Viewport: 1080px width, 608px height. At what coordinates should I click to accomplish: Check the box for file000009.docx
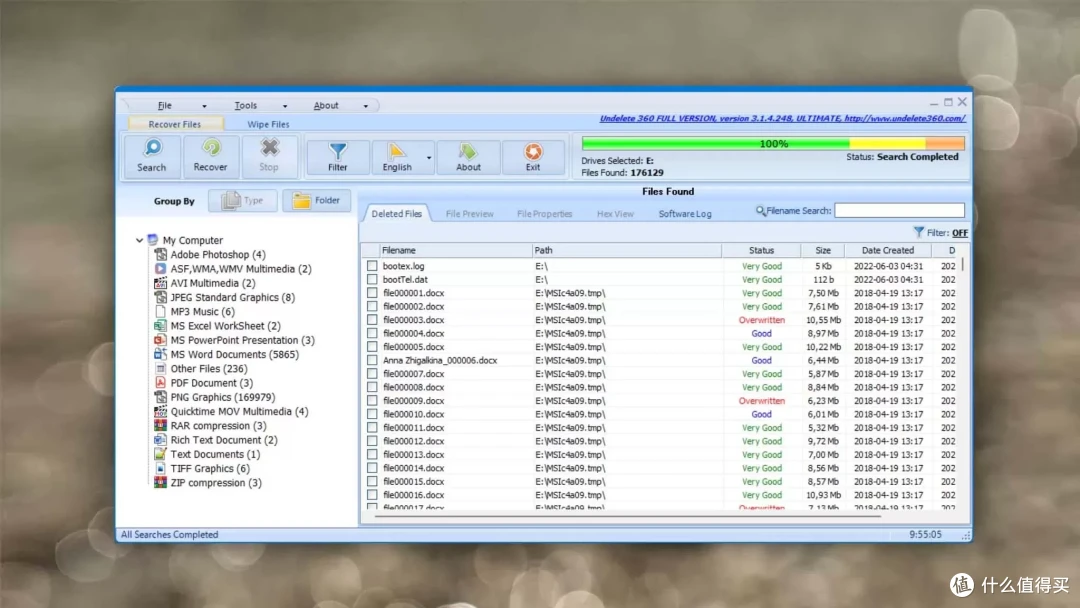coord(372,401)
